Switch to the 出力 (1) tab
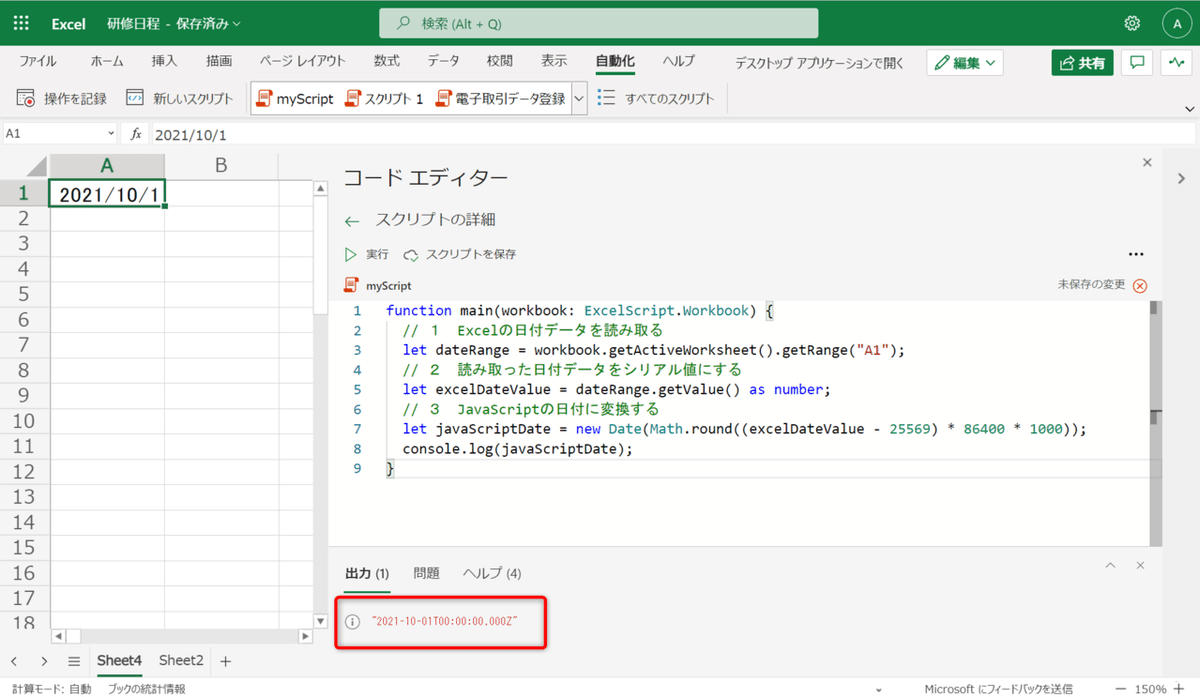The height and width of the screenshot is (697, 1200). [x=367, y=574]
